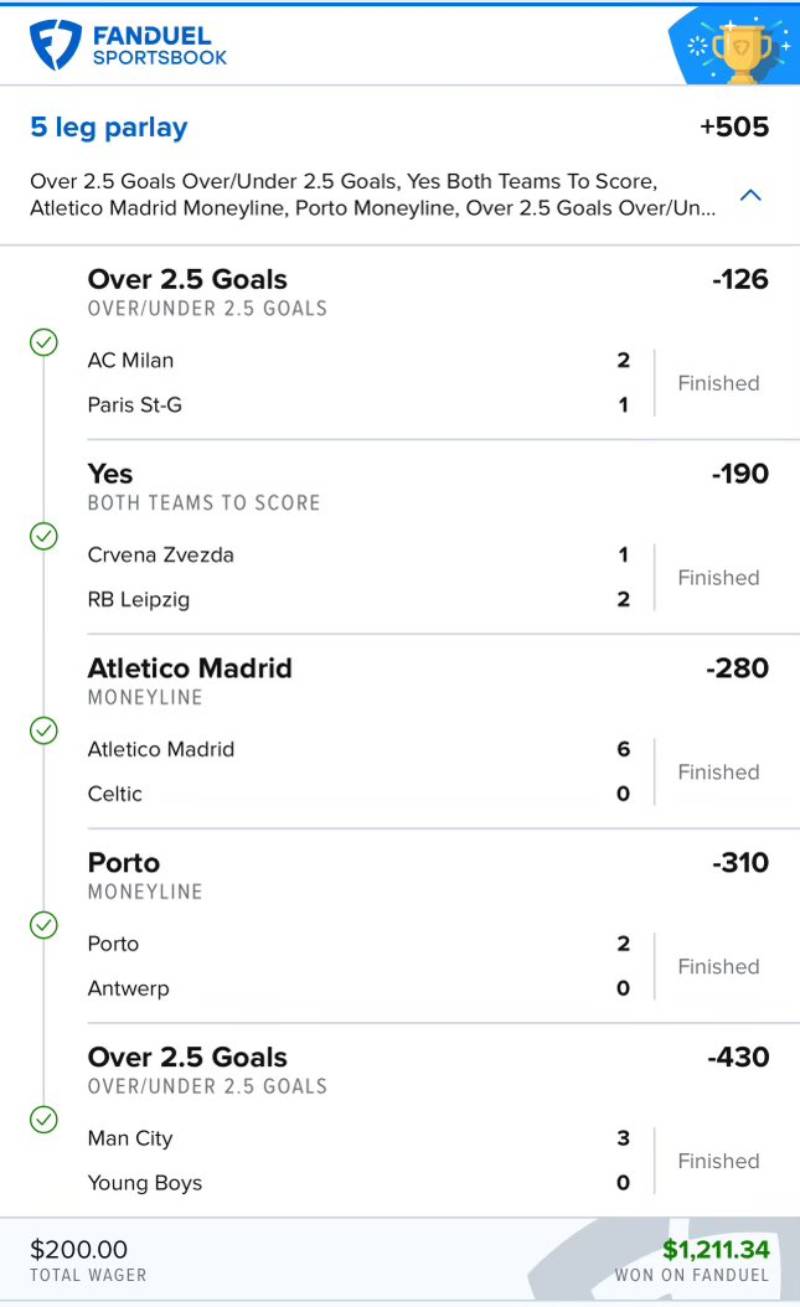This screenshot has width=800, height=1307.
Task: Select the Atletico Madrid moneyline leg
Action: (190, 668)
